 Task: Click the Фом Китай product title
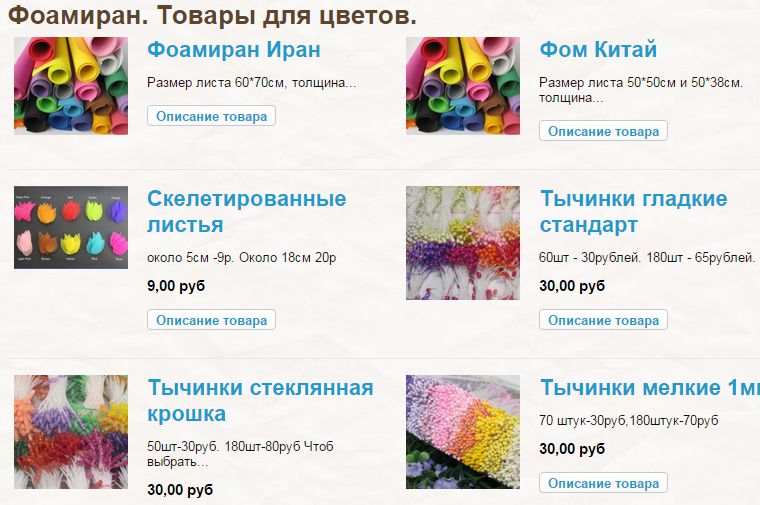click(x=598, y=49)
